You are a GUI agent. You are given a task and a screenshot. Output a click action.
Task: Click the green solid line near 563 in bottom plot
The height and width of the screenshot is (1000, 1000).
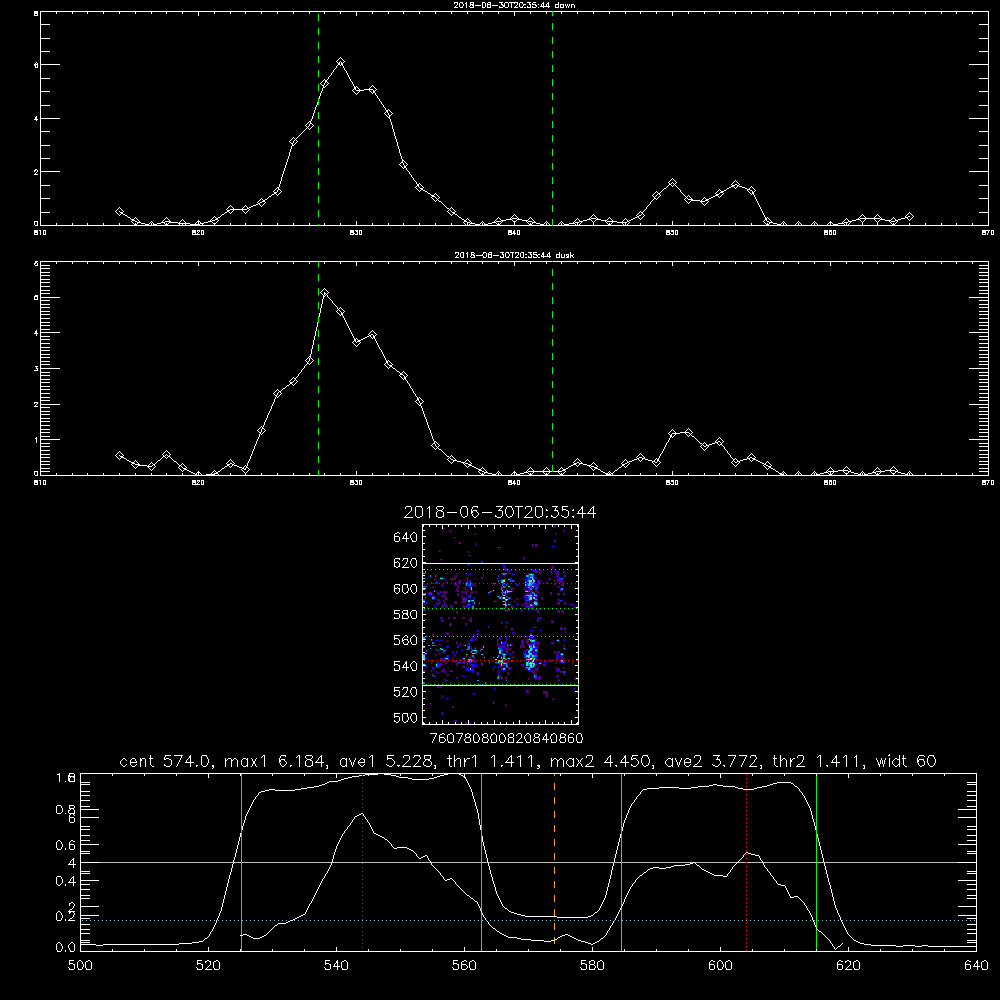(482, 862)
